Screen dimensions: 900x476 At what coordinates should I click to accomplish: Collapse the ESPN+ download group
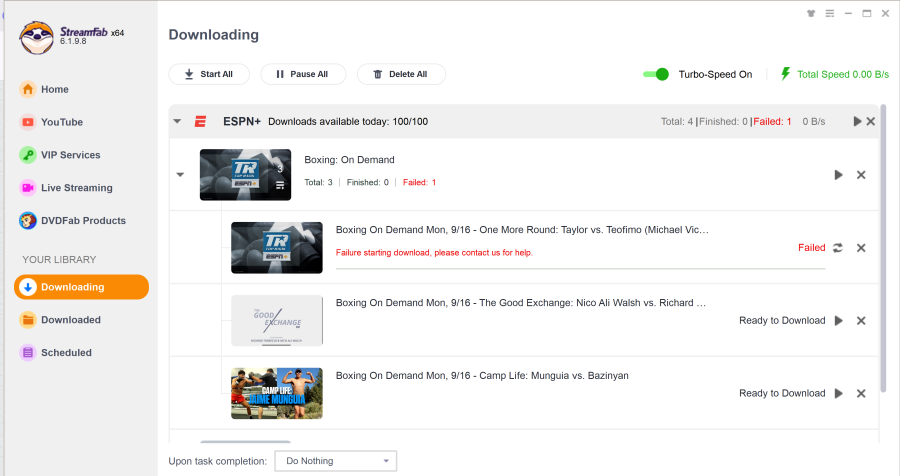(x=177, y=121)
